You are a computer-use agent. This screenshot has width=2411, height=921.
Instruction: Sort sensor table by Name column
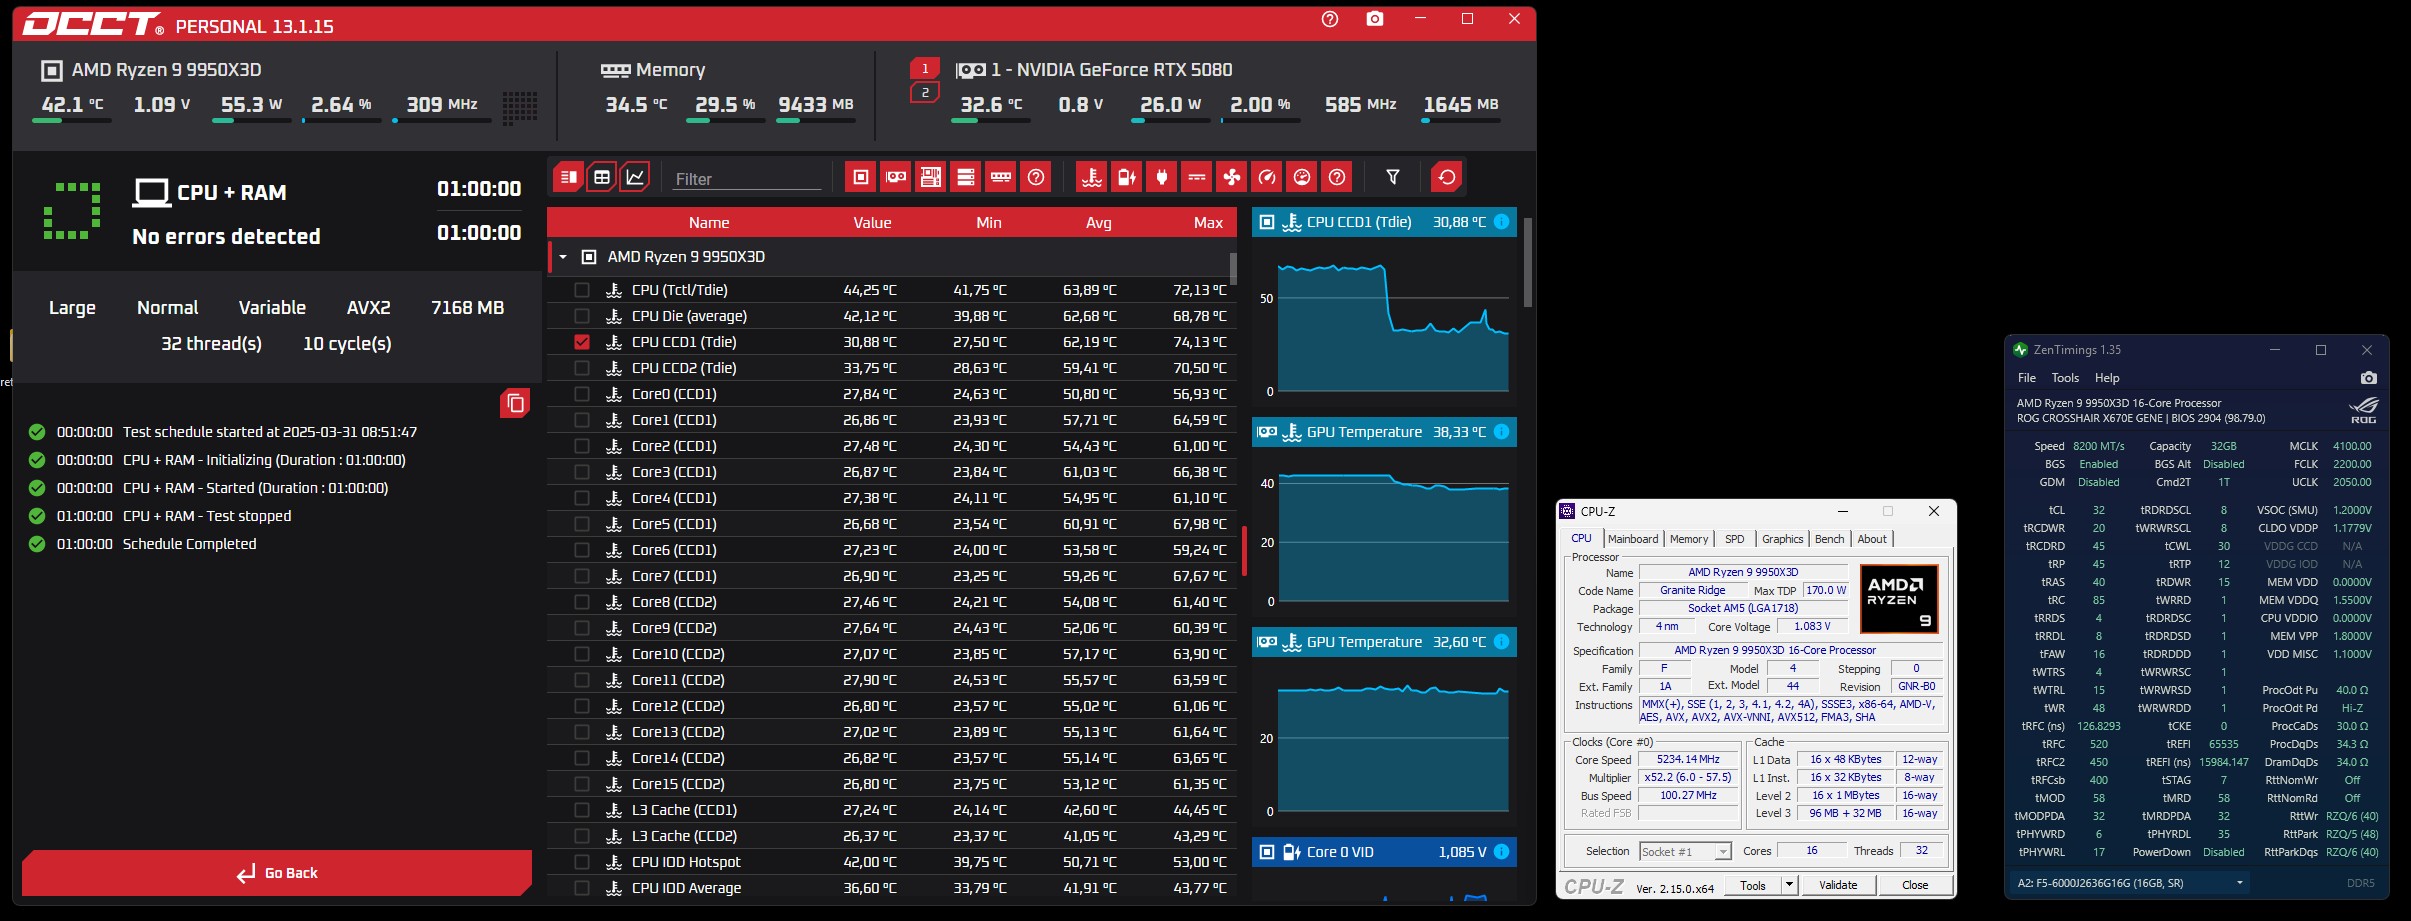click(709, 223)
